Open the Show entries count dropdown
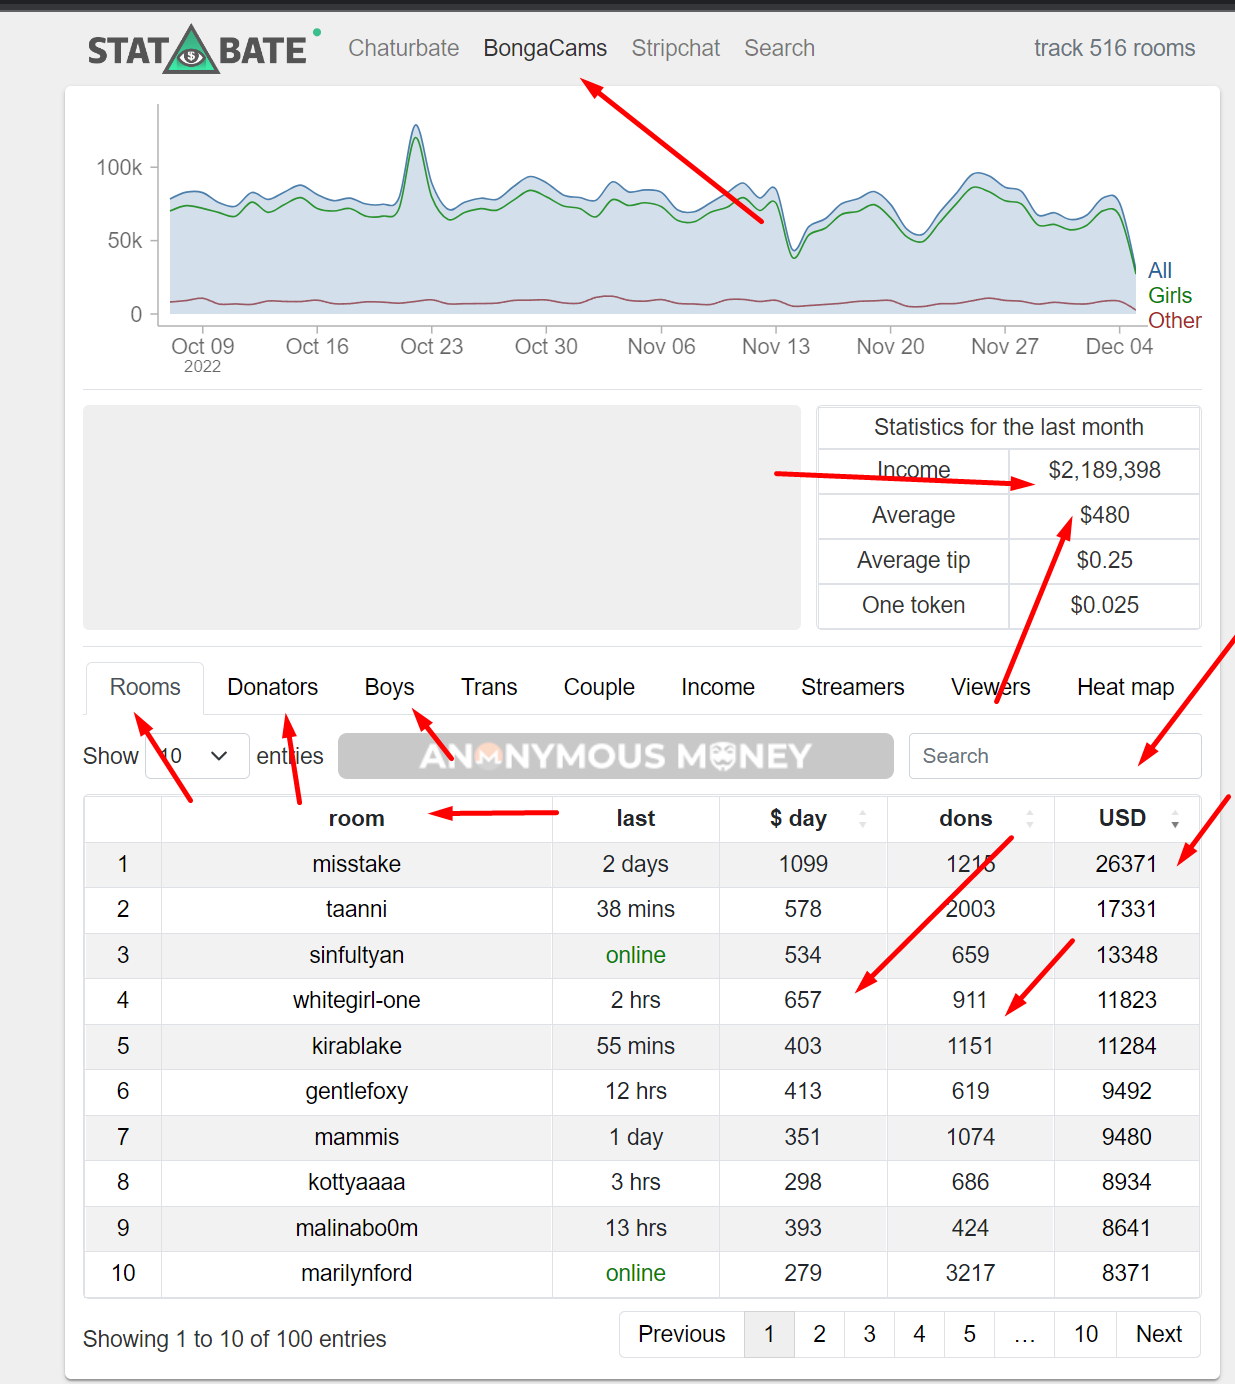Viewport: 1235px width, 1384px height. 197,756
